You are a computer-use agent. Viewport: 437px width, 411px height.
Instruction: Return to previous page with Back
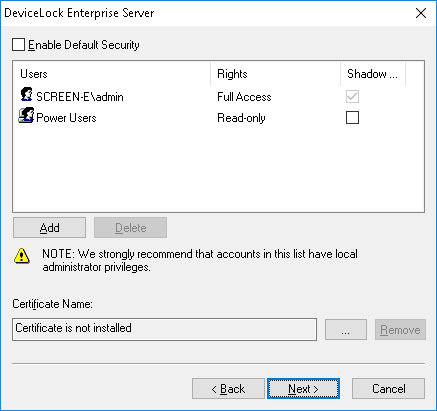tap(228, 389)
